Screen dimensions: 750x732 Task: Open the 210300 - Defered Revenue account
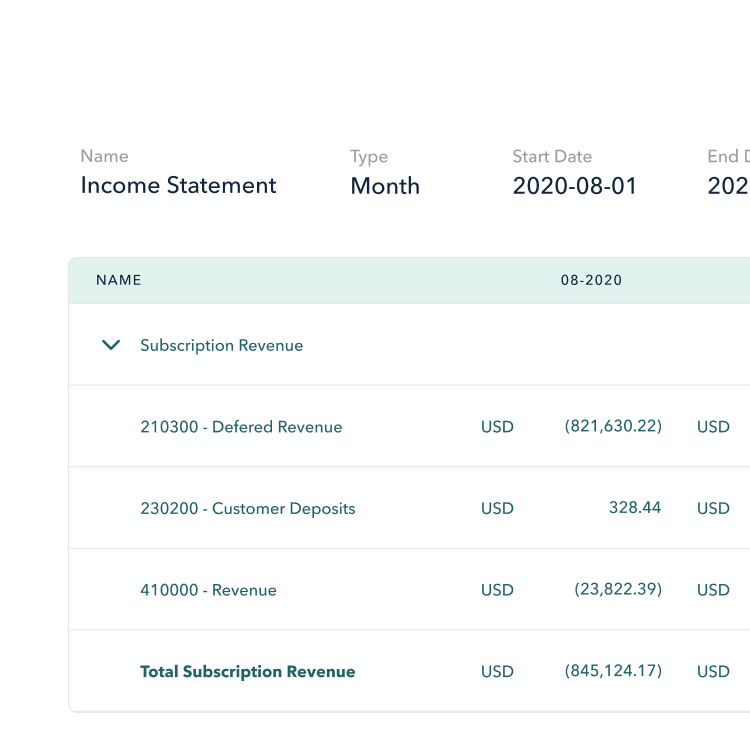click(241, 427)
